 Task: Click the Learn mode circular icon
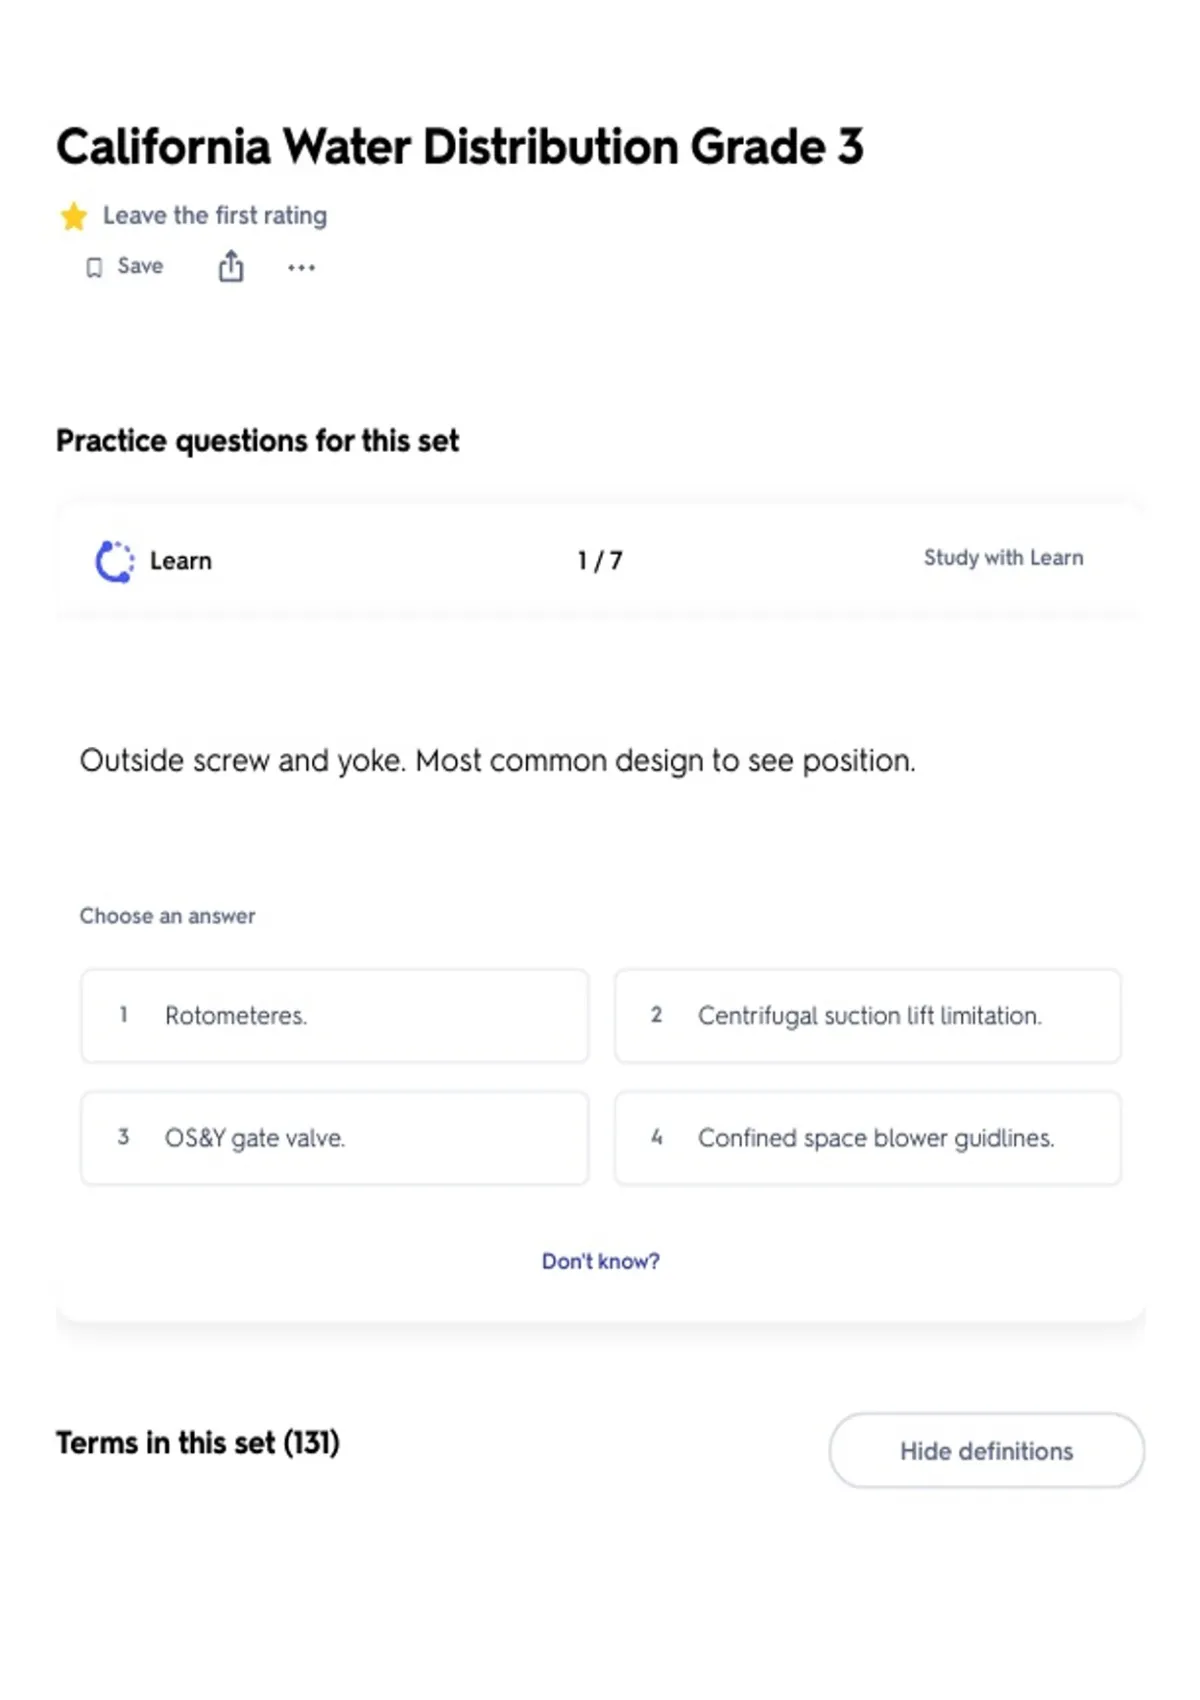point(115,561)
